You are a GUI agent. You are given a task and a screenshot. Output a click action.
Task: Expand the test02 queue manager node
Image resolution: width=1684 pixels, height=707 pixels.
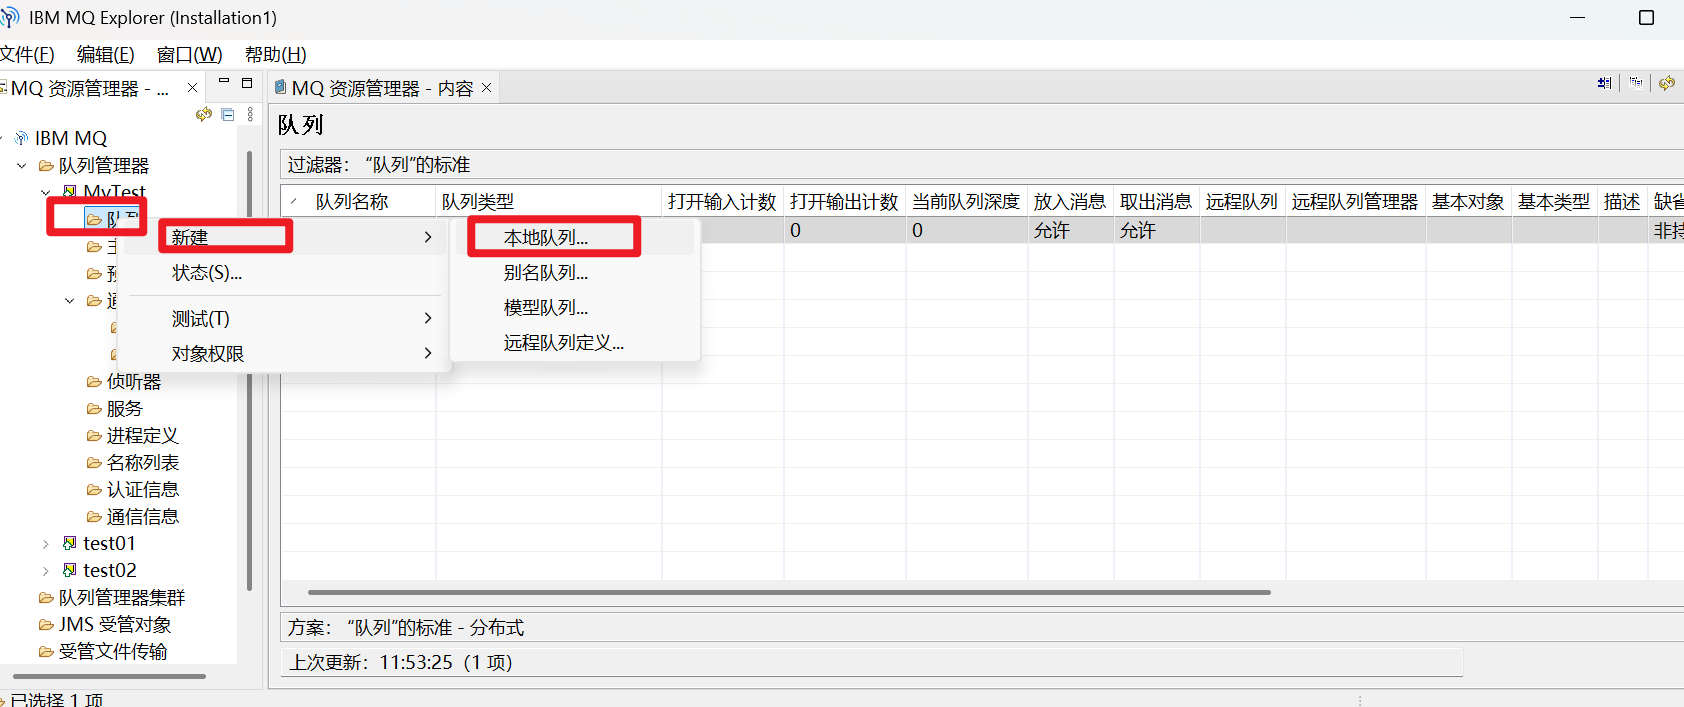tap(45, 570)
